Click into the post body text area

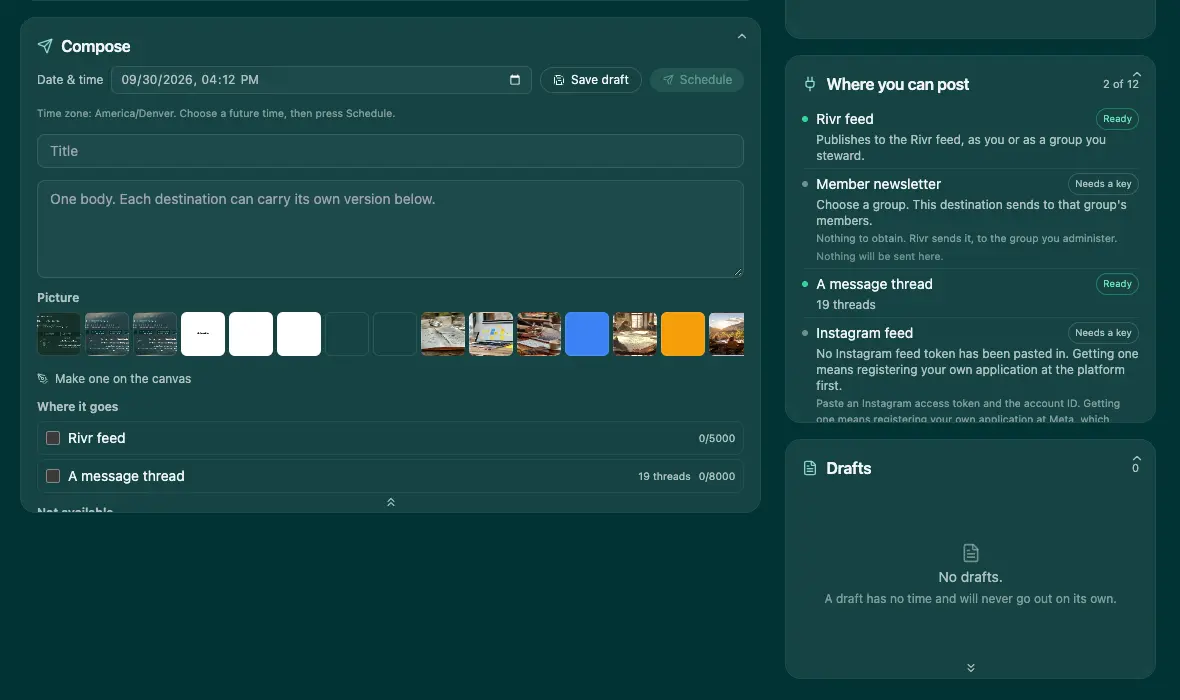pyautogui.click(x=391, y=229)
